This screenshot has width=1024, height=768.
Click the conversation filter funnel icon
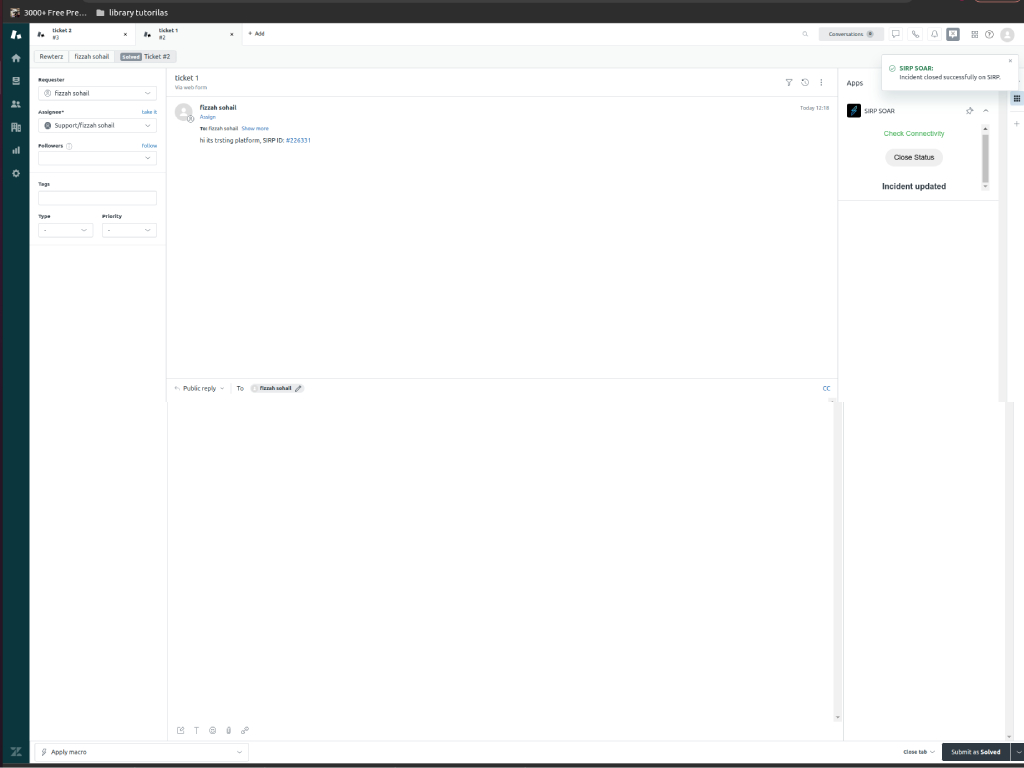tap(788, 82)
